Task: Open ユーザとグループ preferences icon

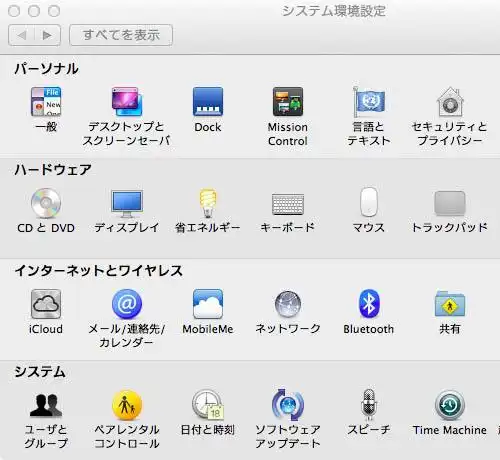Action: 46,405
